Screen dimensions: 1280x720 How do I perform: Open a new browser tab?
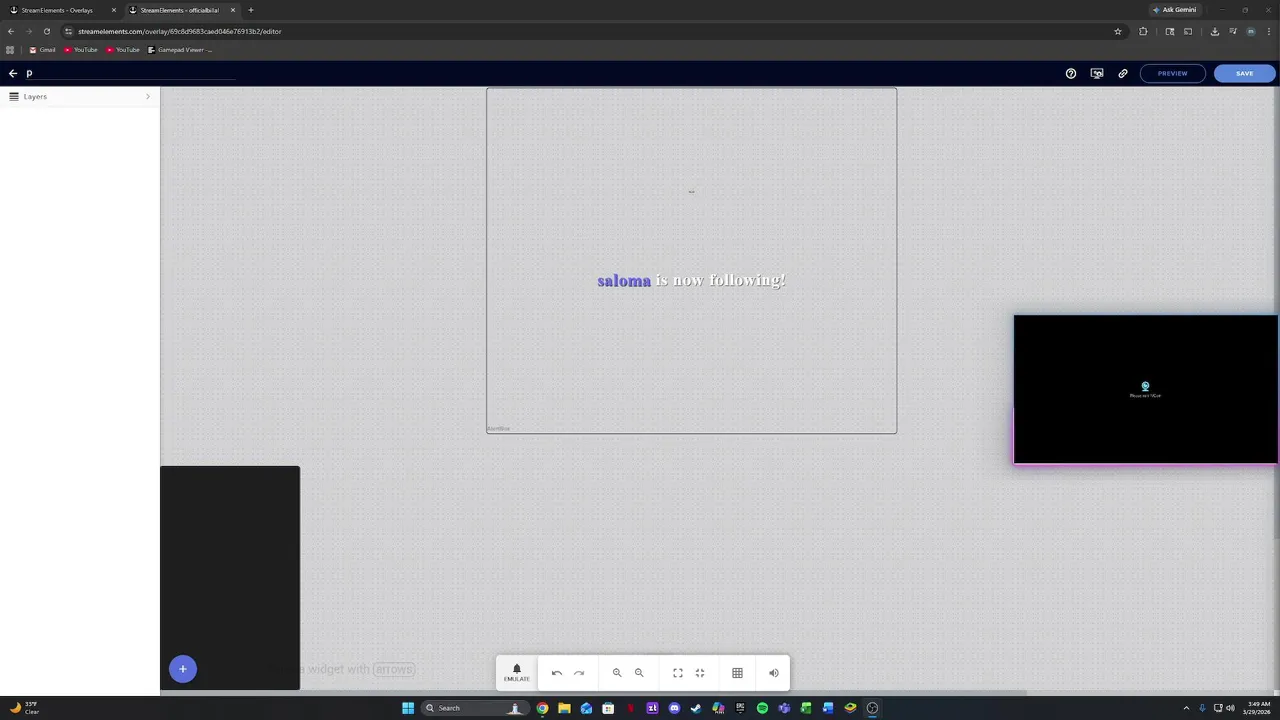[251, 10]
